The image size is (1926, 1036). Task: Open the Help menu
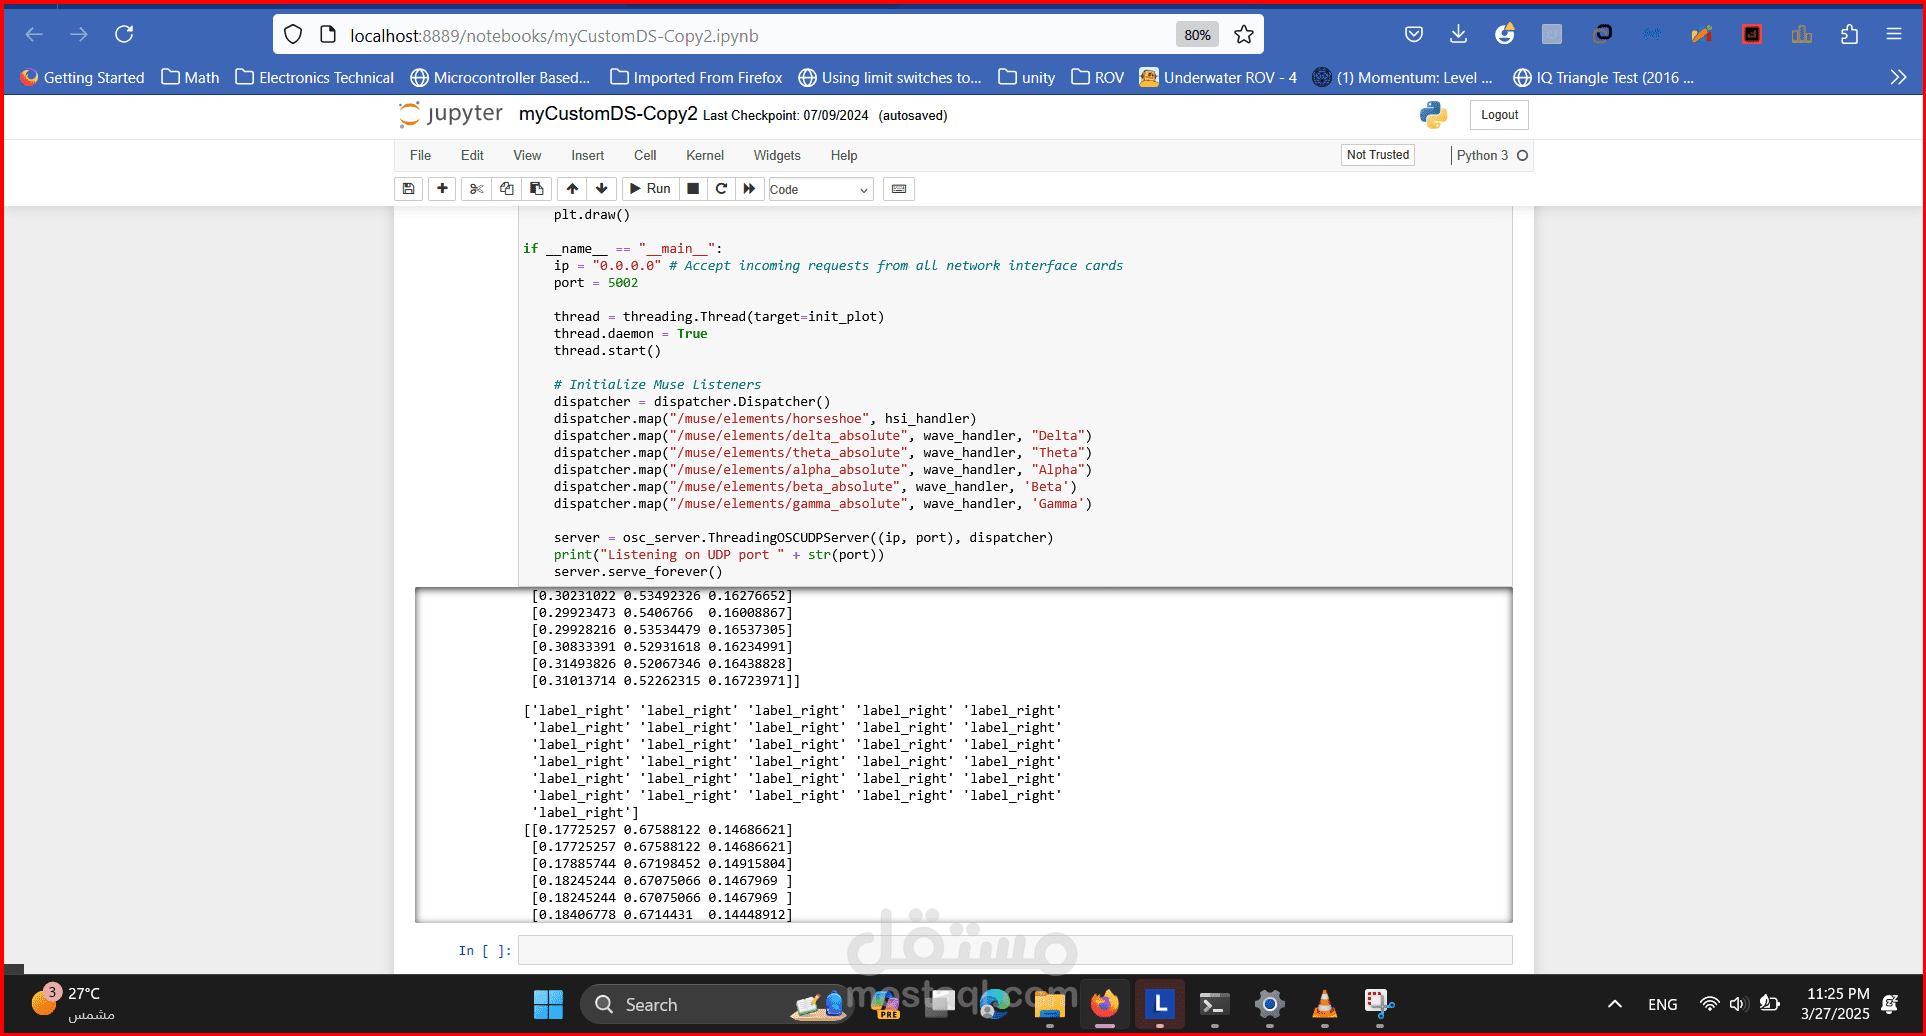(844, 156)
